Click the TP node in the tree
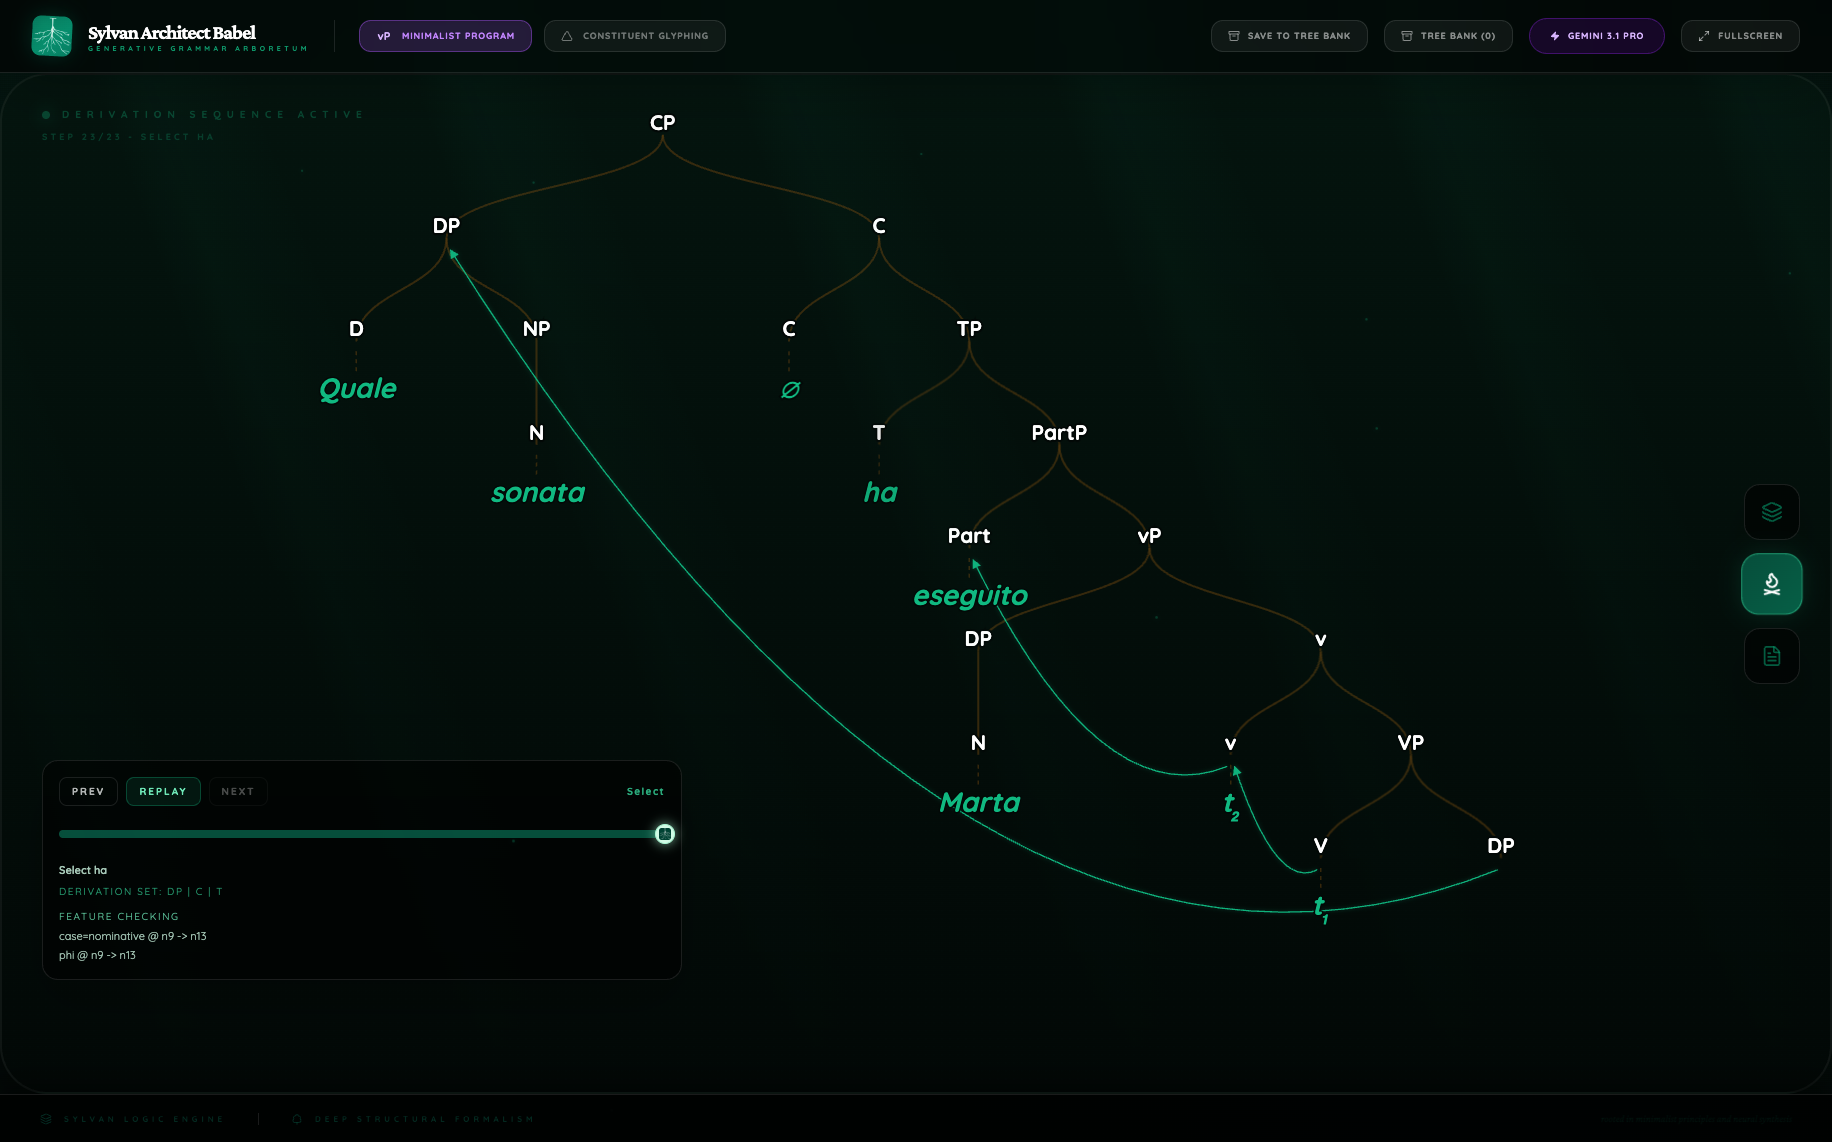The width and height of the screenshot is (1832, 1142). (x=969, y=329)
